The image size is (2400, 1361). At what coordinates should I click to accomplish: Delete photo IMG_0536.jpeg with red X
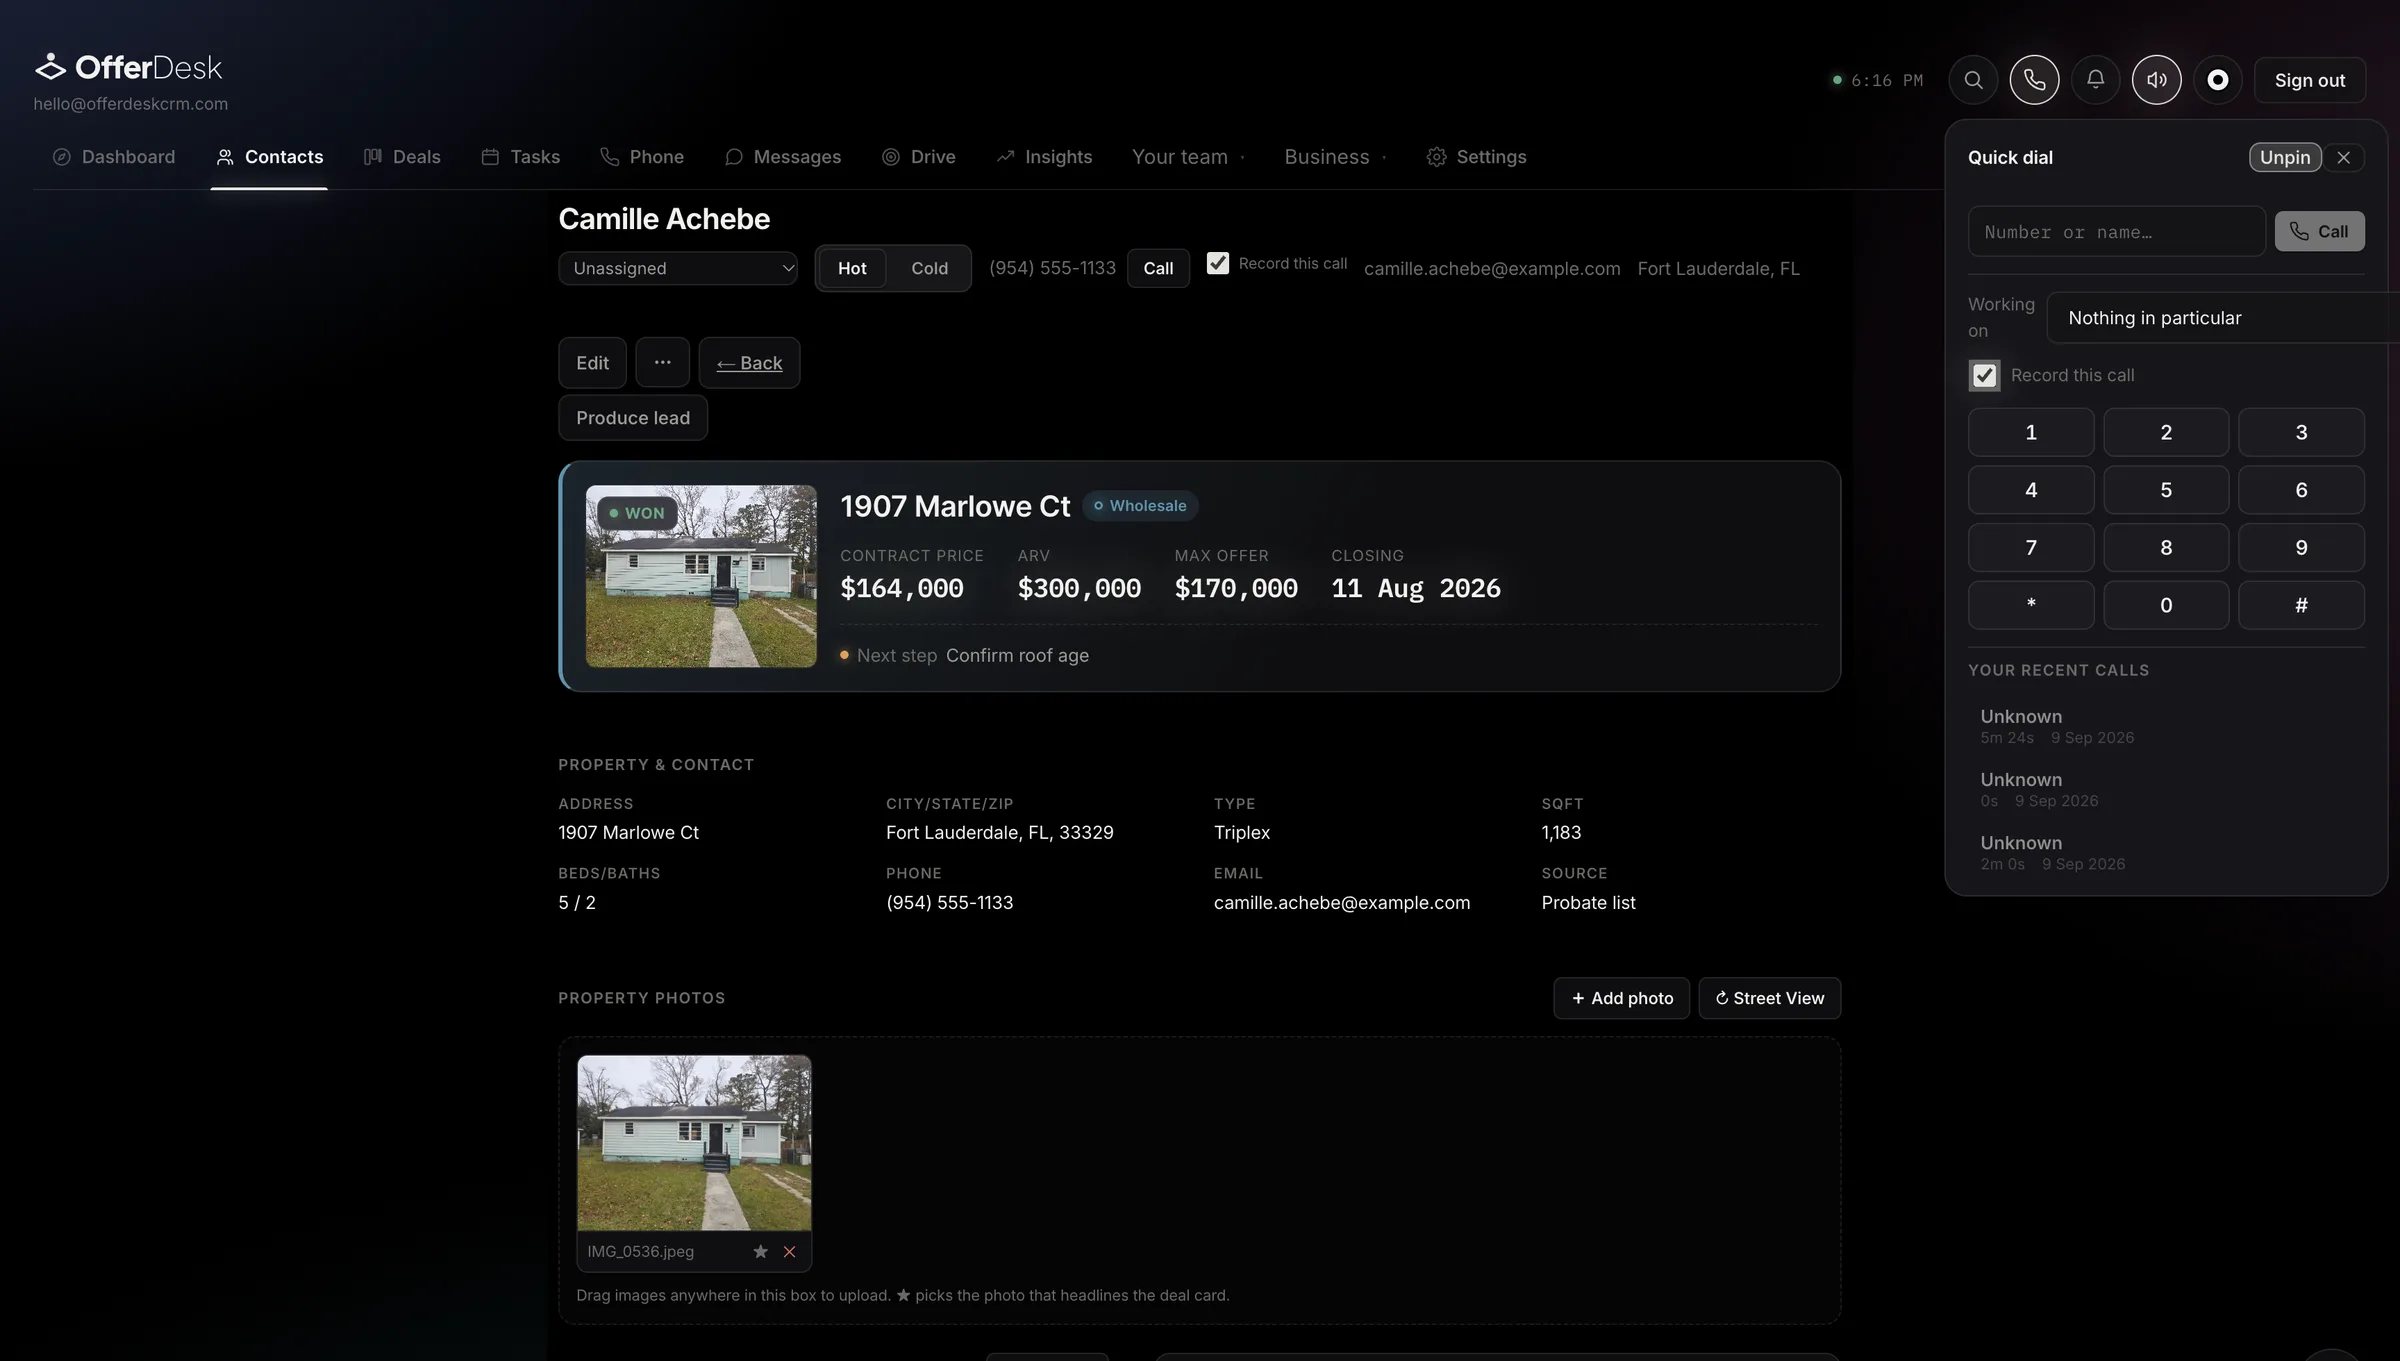point(789,1251)
